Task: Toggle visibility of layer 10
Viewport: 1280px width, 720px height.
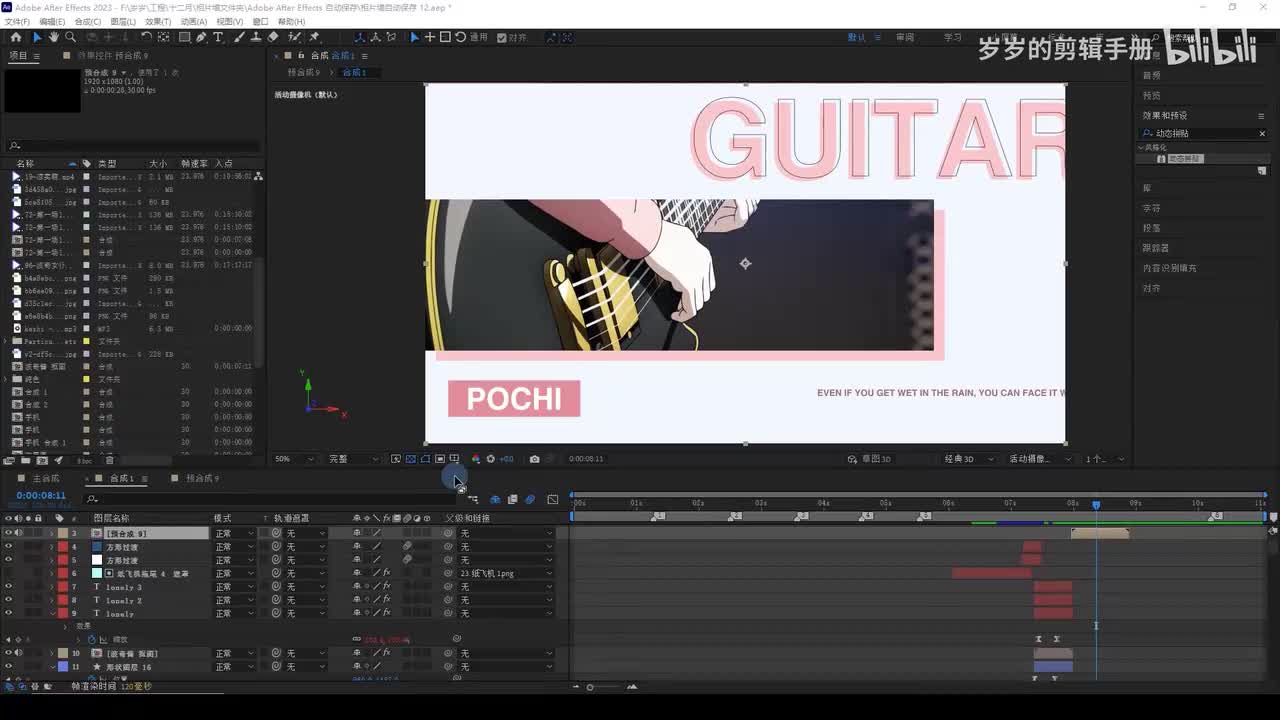Action: pos(9,653)
